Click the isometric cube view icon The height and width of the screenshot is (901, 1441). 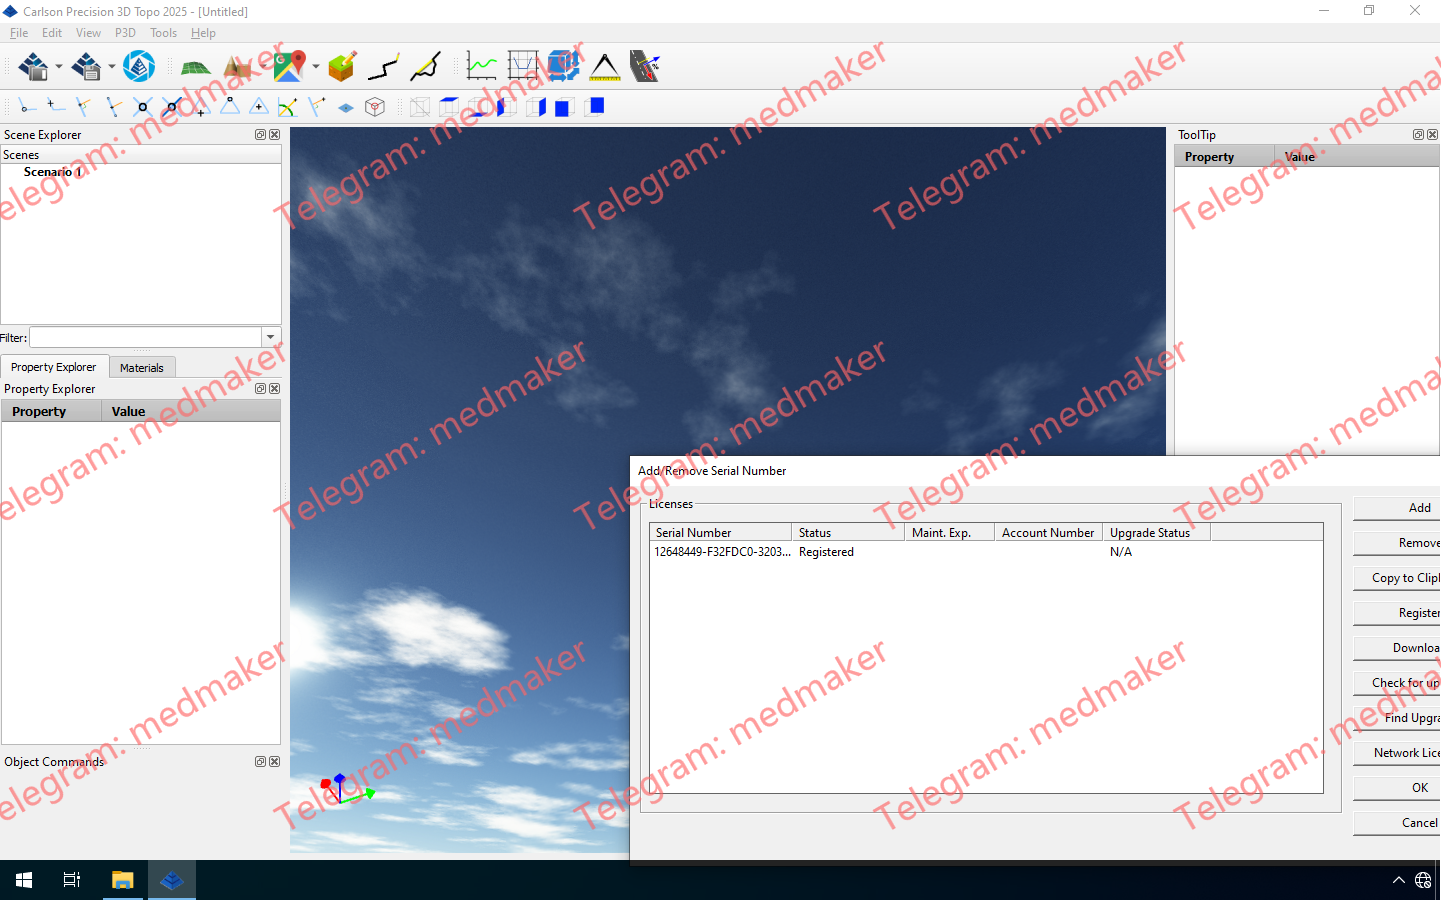click(x=375, y=107)
